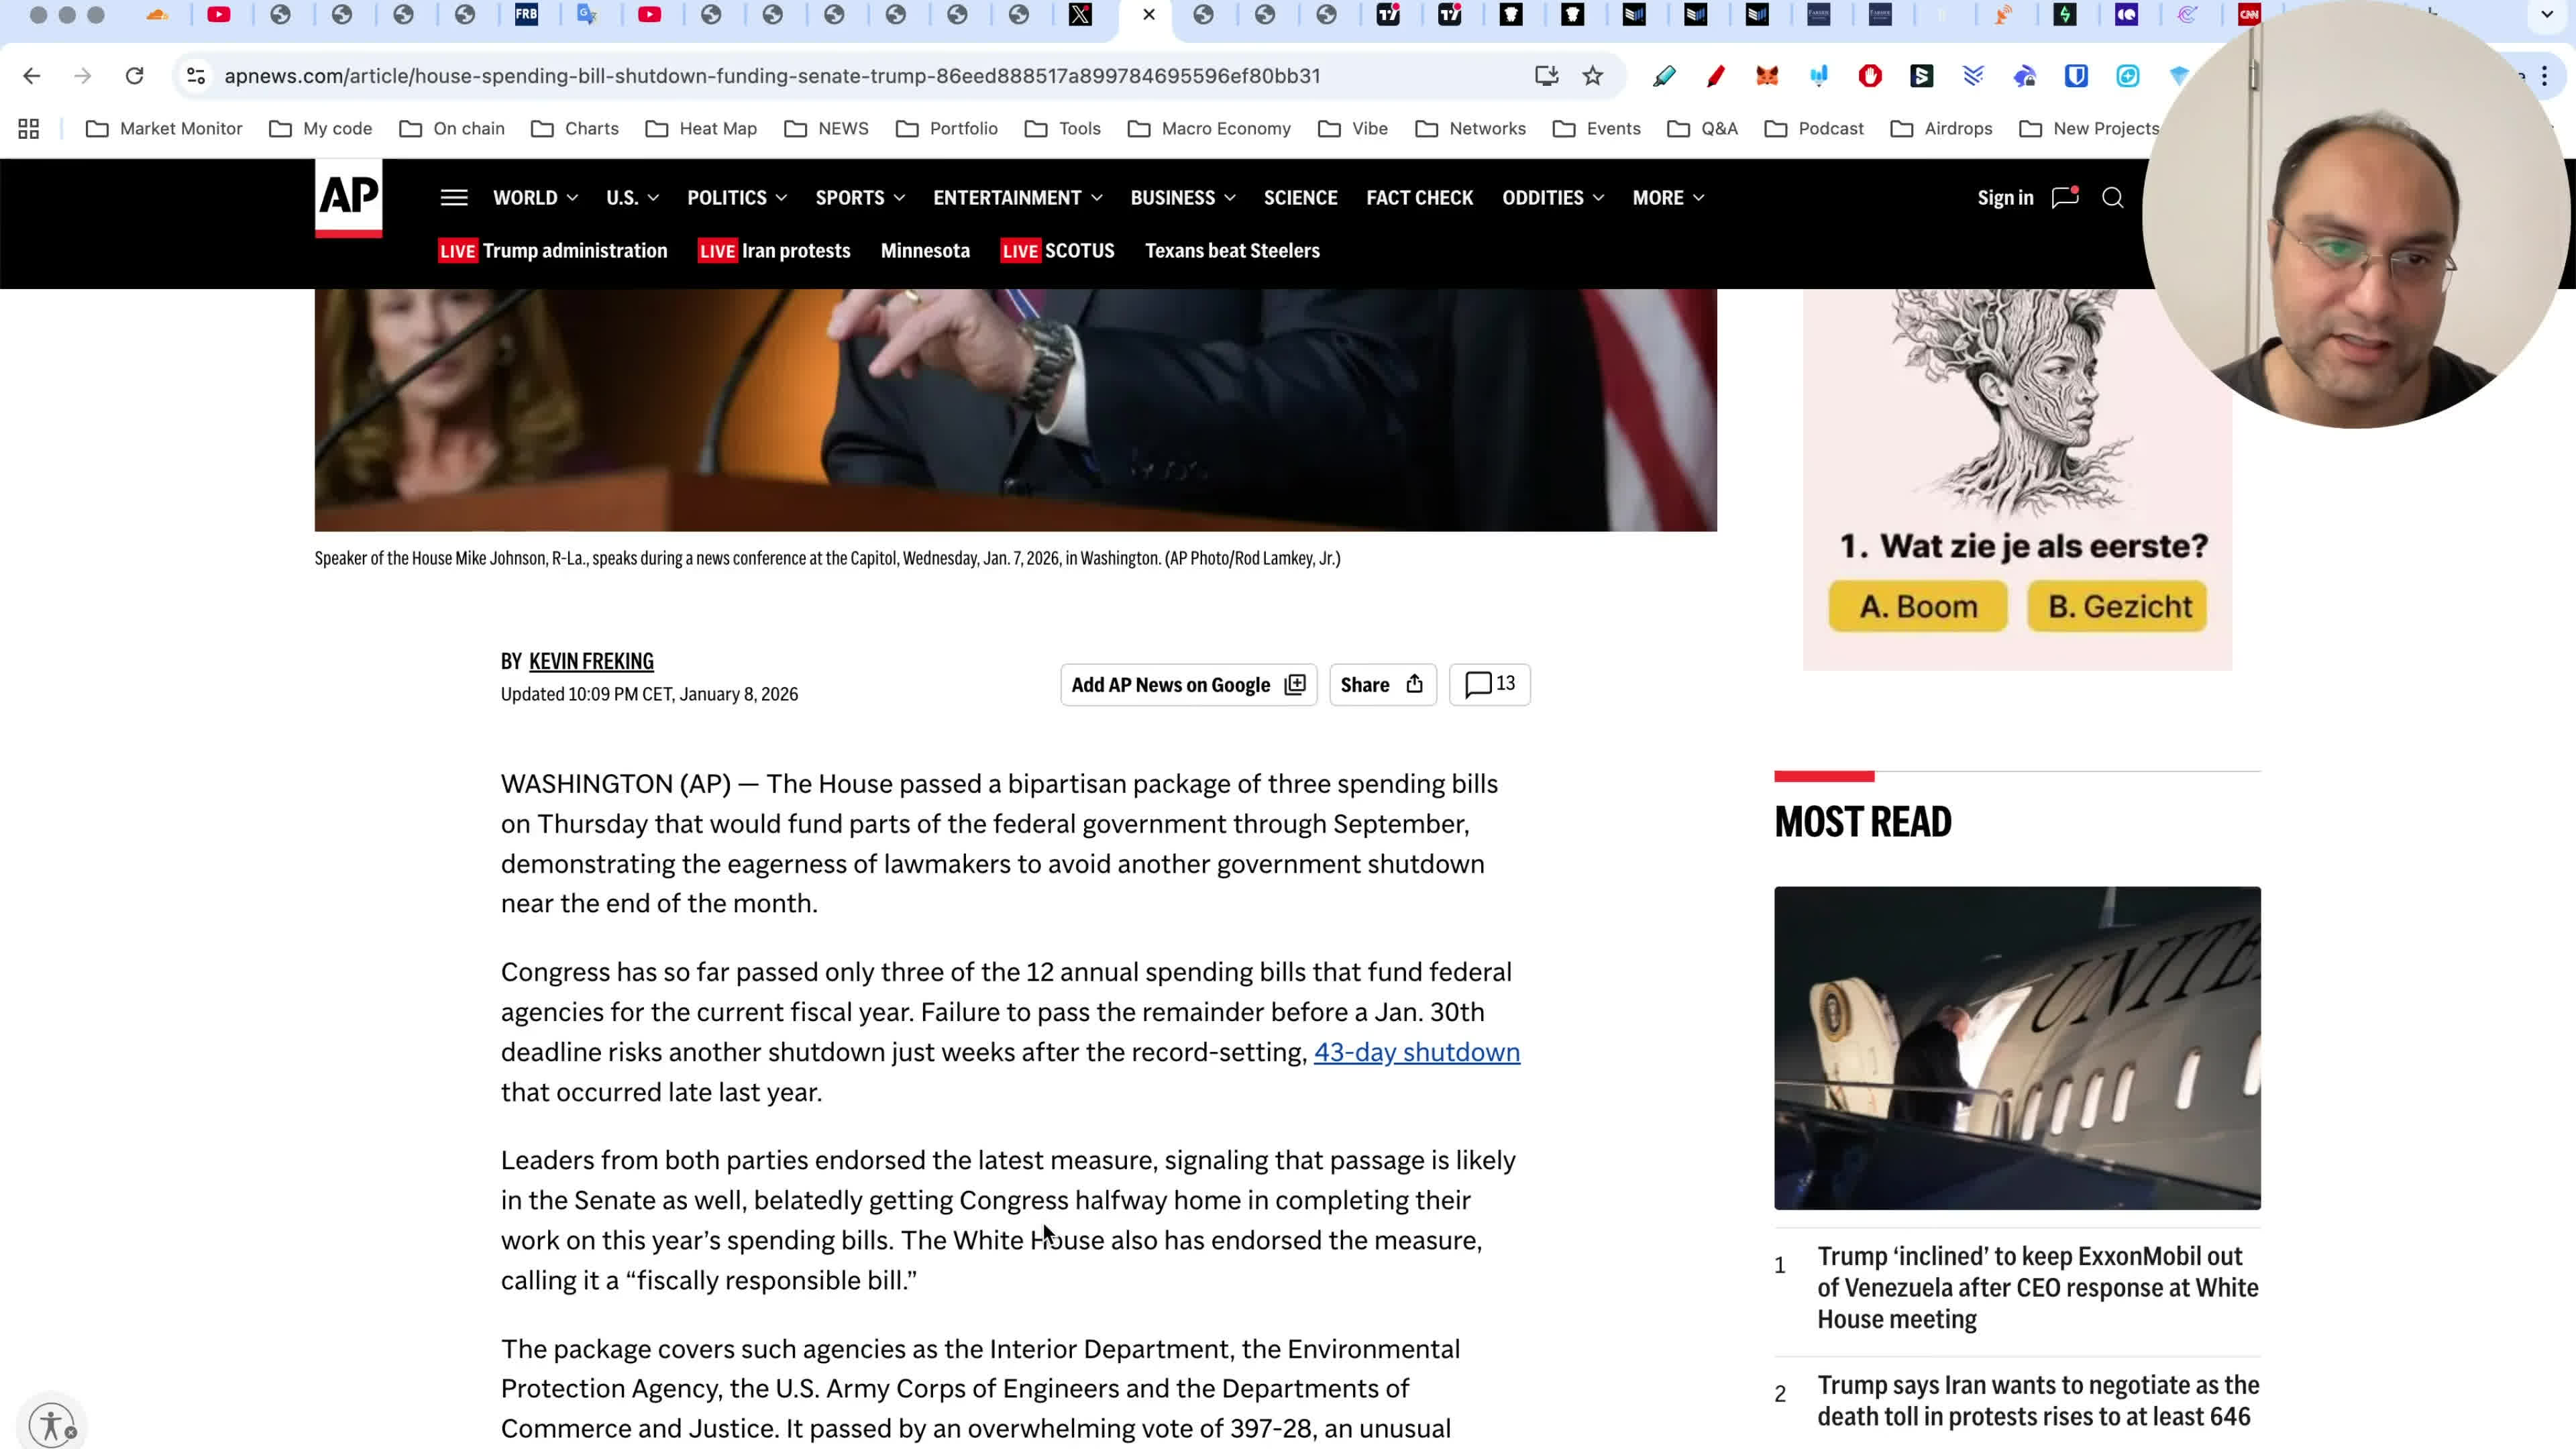Open the Airdrops bookmark folder
Screen dimensions: 2576x1449
click(x=1942, y=129)
